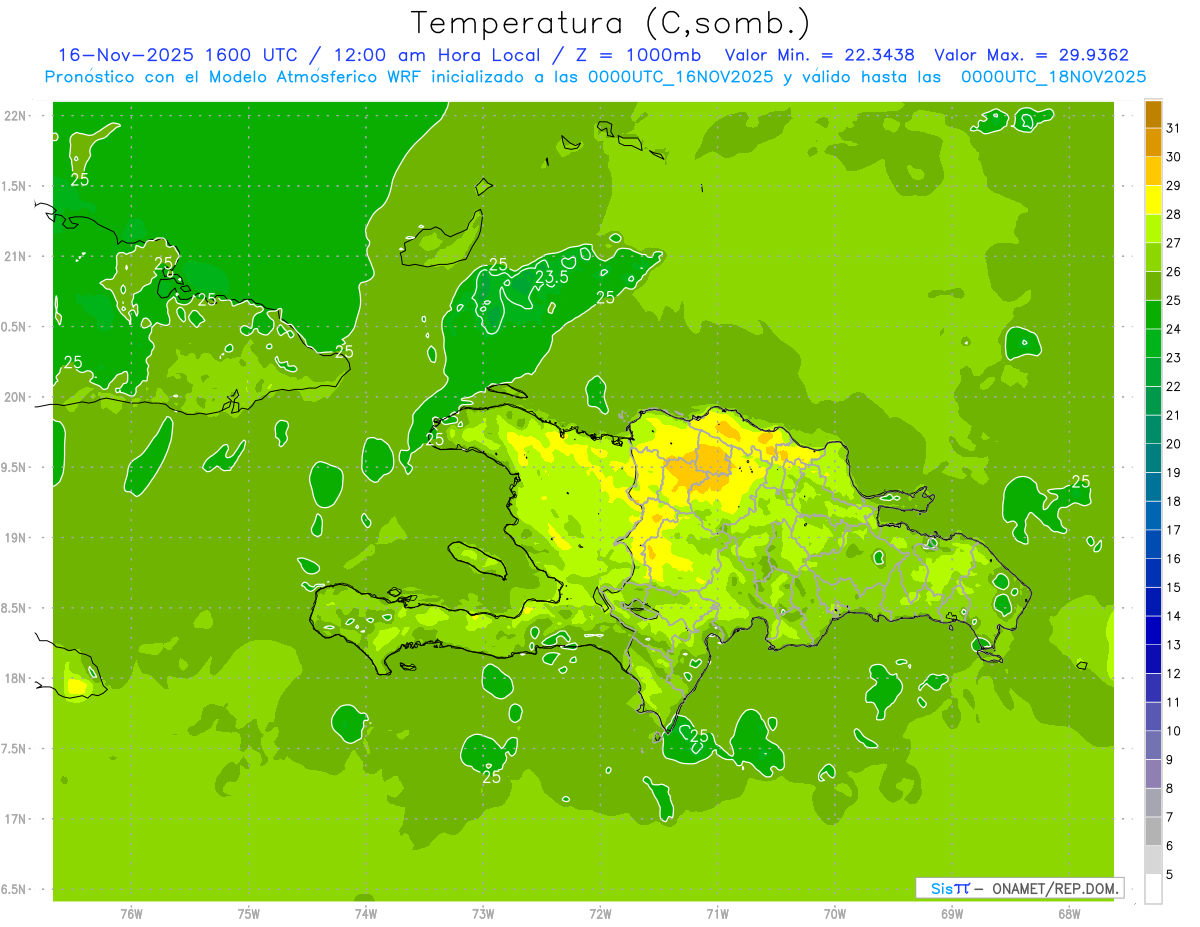Click the "71W" longitude axis label
The height and width of the screenshot is (927, 1200).
(717, 913)
